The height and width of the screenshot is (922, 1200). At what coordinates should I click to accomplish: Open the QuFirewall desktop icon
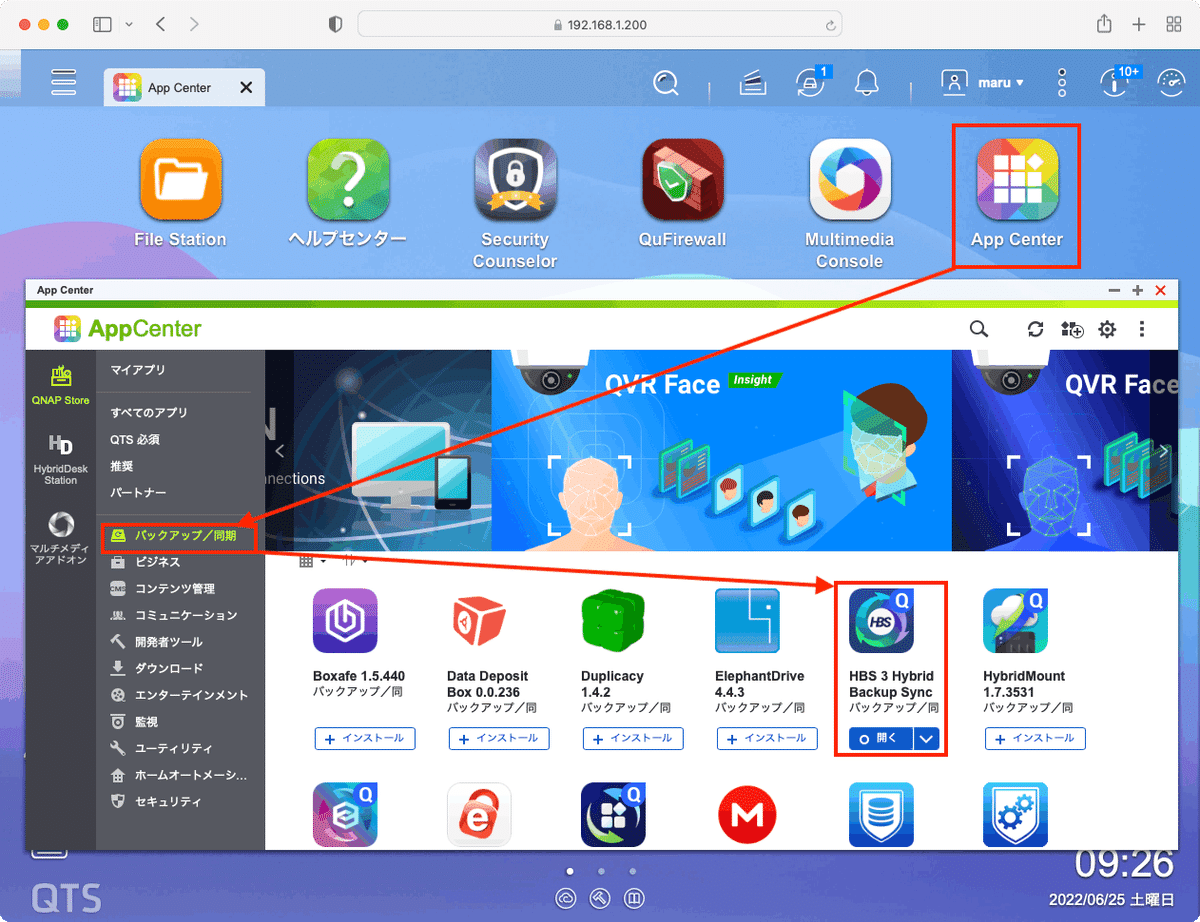coord(682,180)
